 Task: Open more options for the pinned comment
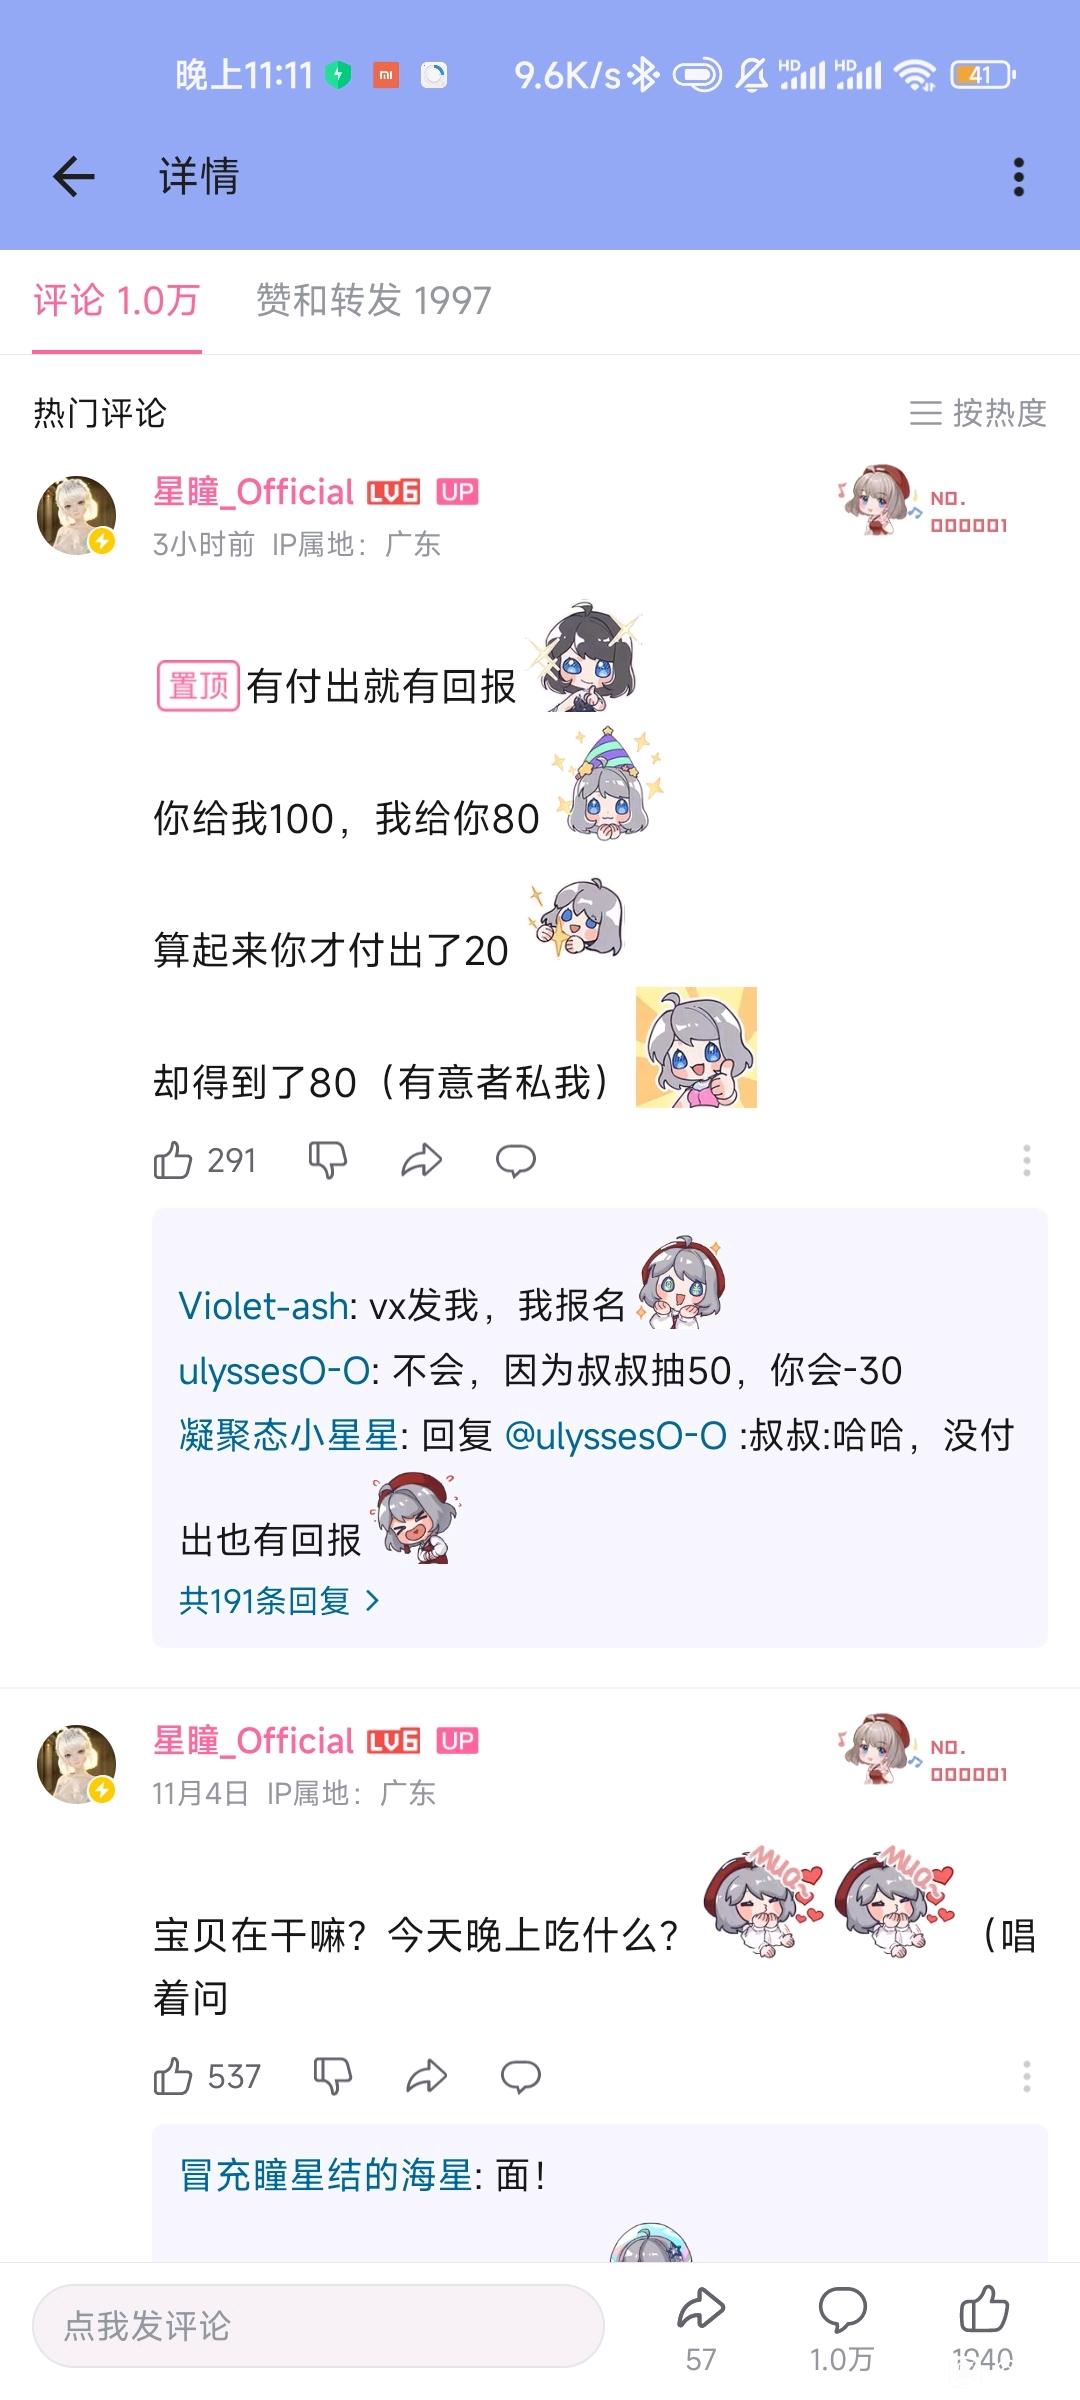(1026, 1160)
